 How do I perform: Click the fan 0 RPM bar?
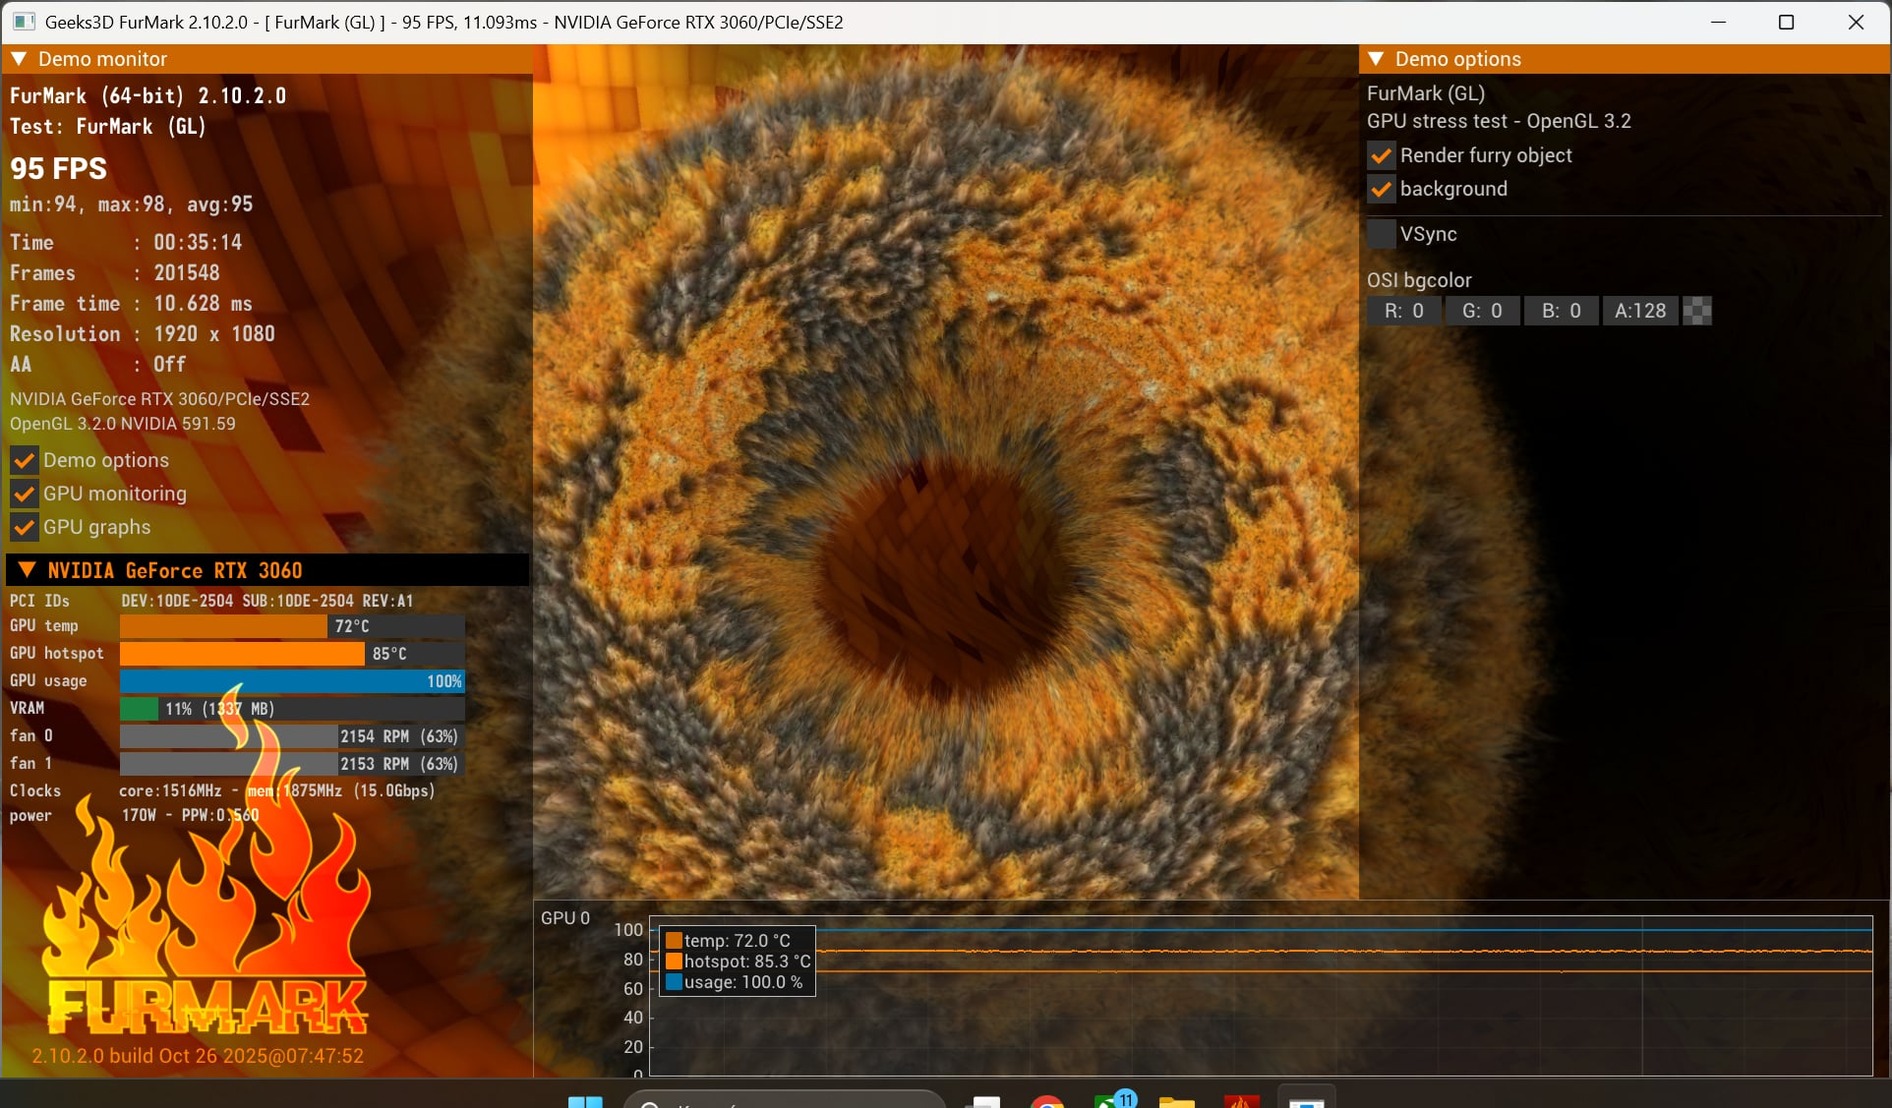click(292, 736)
